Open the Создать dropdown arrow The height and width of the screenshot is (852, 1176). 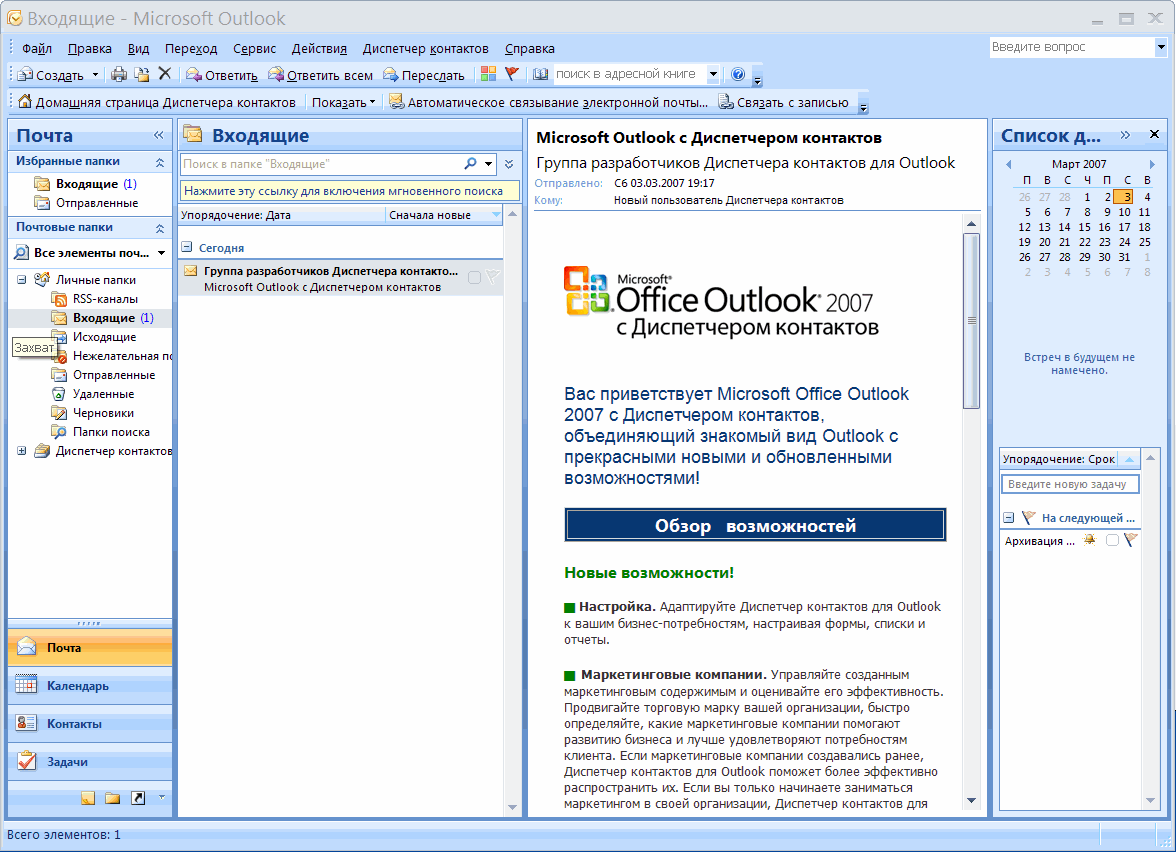95,74
